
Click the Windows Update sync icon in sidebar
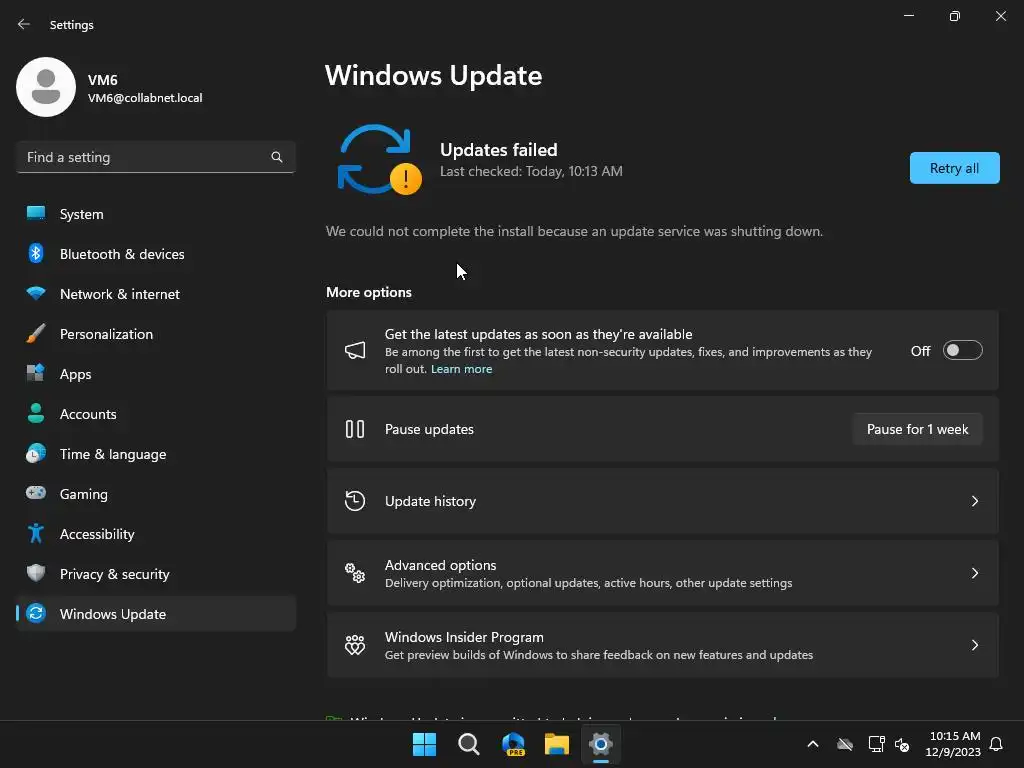tap(36, 613)
